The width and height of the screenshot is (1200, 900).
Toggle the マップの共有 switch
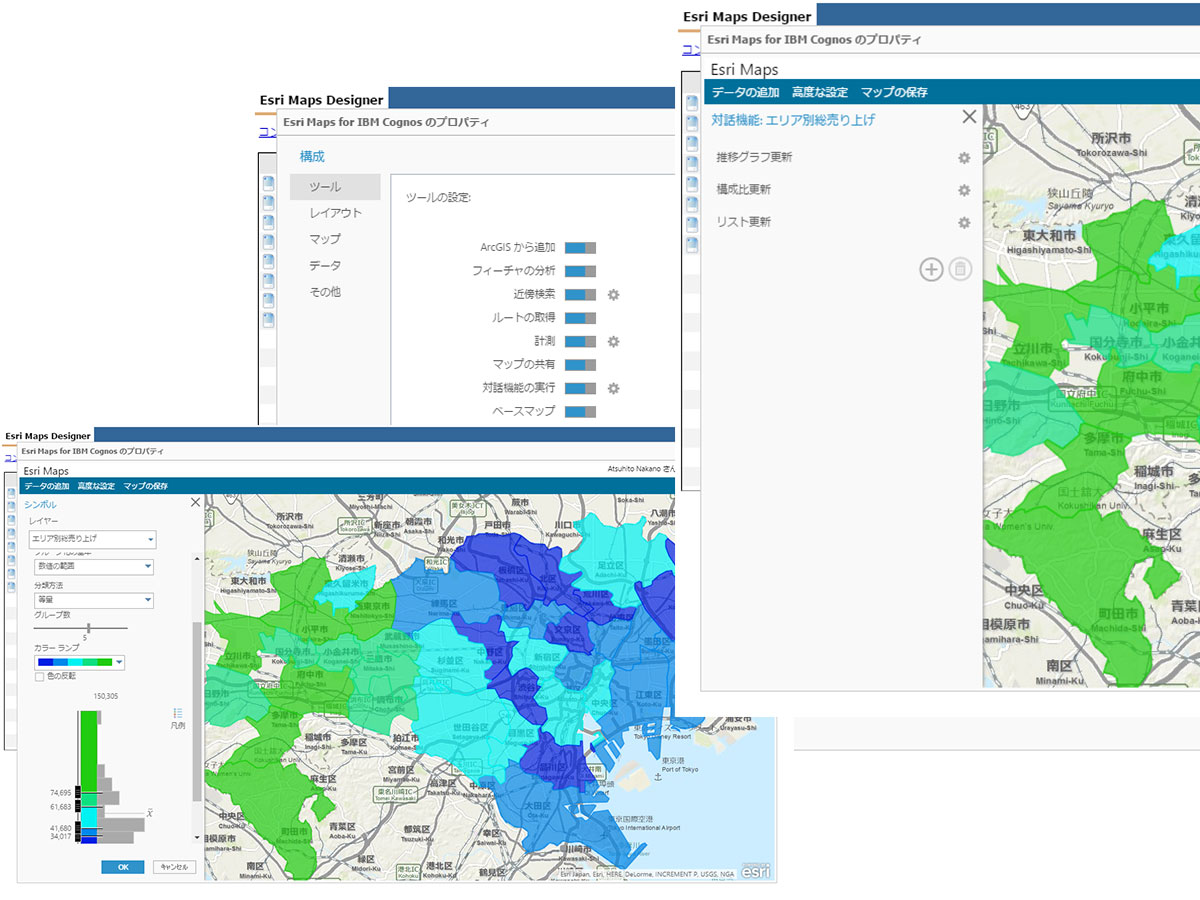point(580,365)
